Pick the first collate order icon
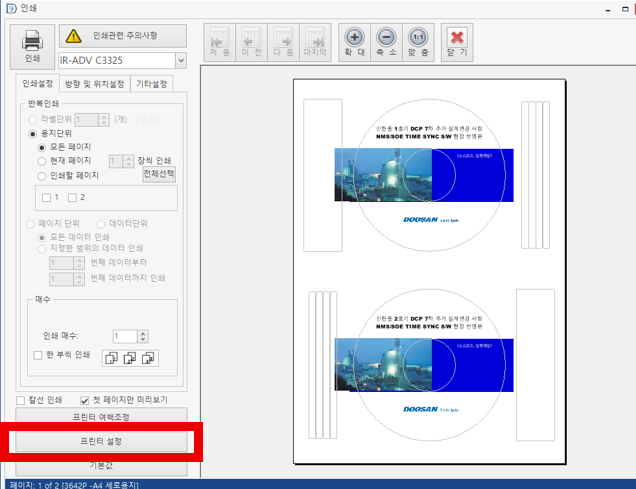Image resolution: width=636 pixels, height=489 pixels. coord(110,357)
